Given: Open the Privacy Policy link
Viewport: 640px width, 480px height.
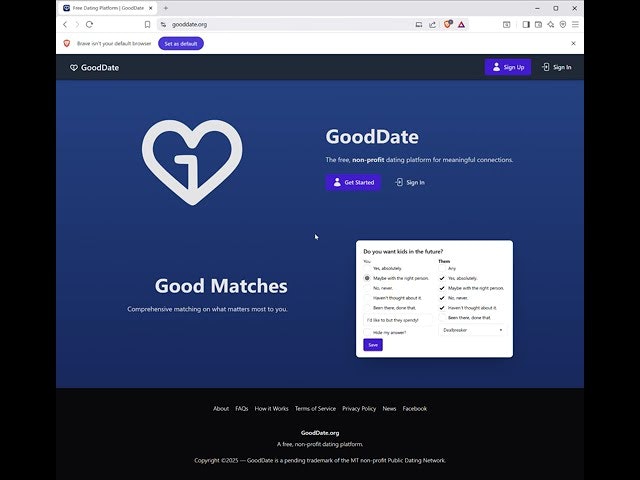Looking at the screenshot, I should coord(359,409).
